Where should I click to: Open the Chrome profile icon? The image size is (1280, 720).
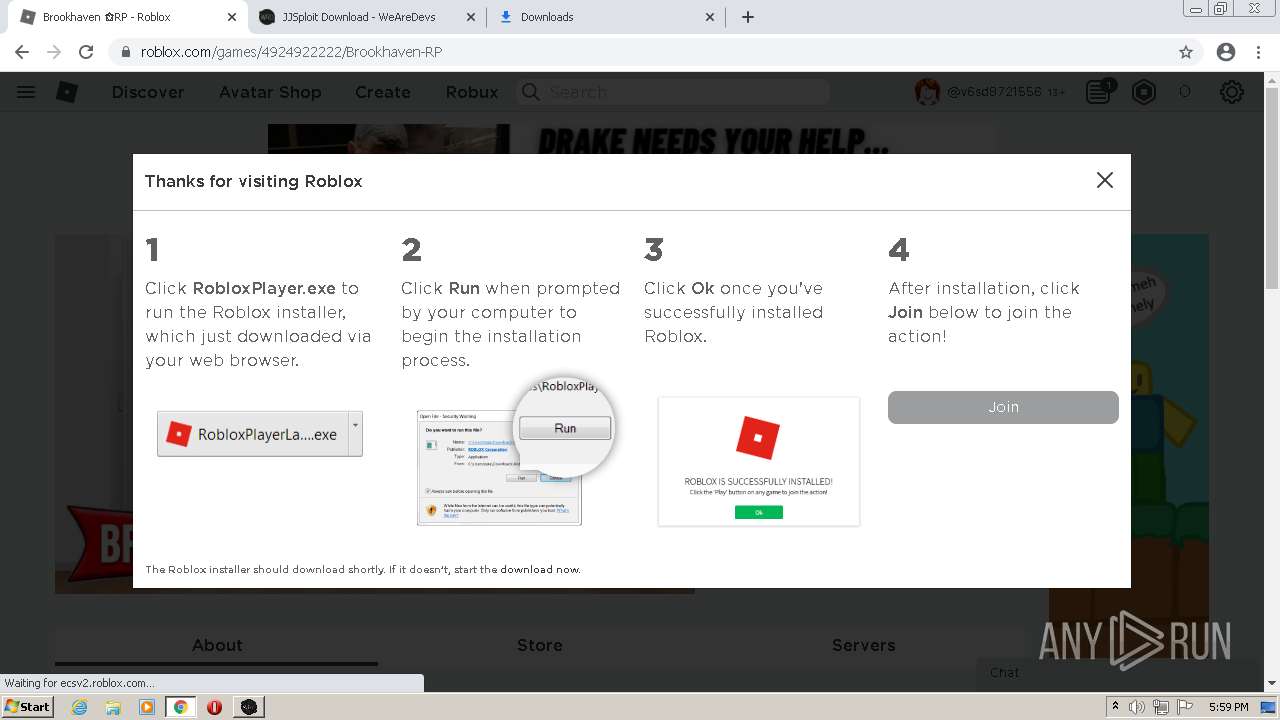[x=1226, y=52]
